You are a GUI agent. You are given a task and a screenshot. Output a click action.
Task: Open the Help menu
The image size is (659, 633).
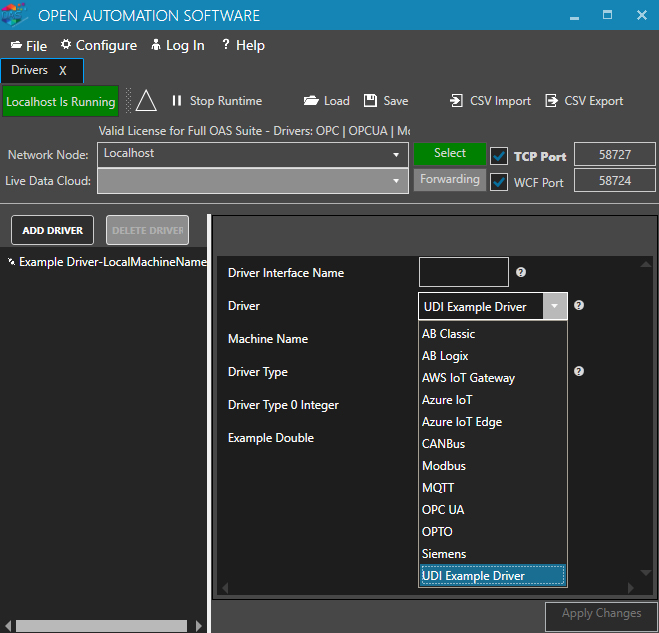pos(243,45)
